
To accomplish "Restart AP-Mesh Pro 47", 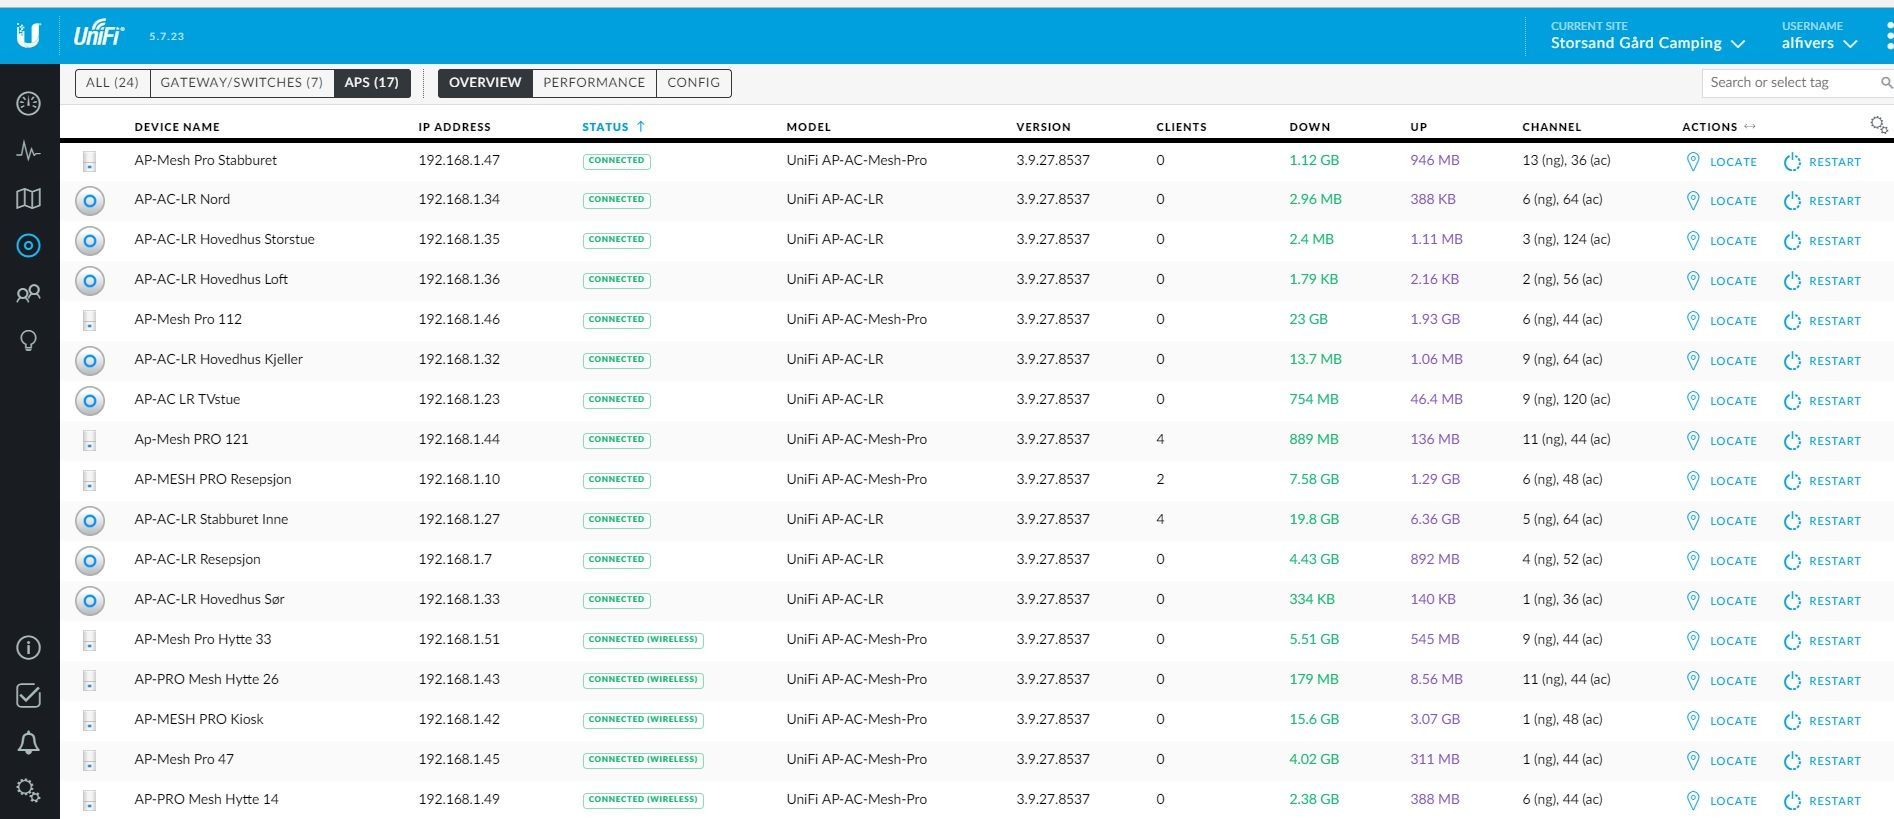I will click(1822, 761).
